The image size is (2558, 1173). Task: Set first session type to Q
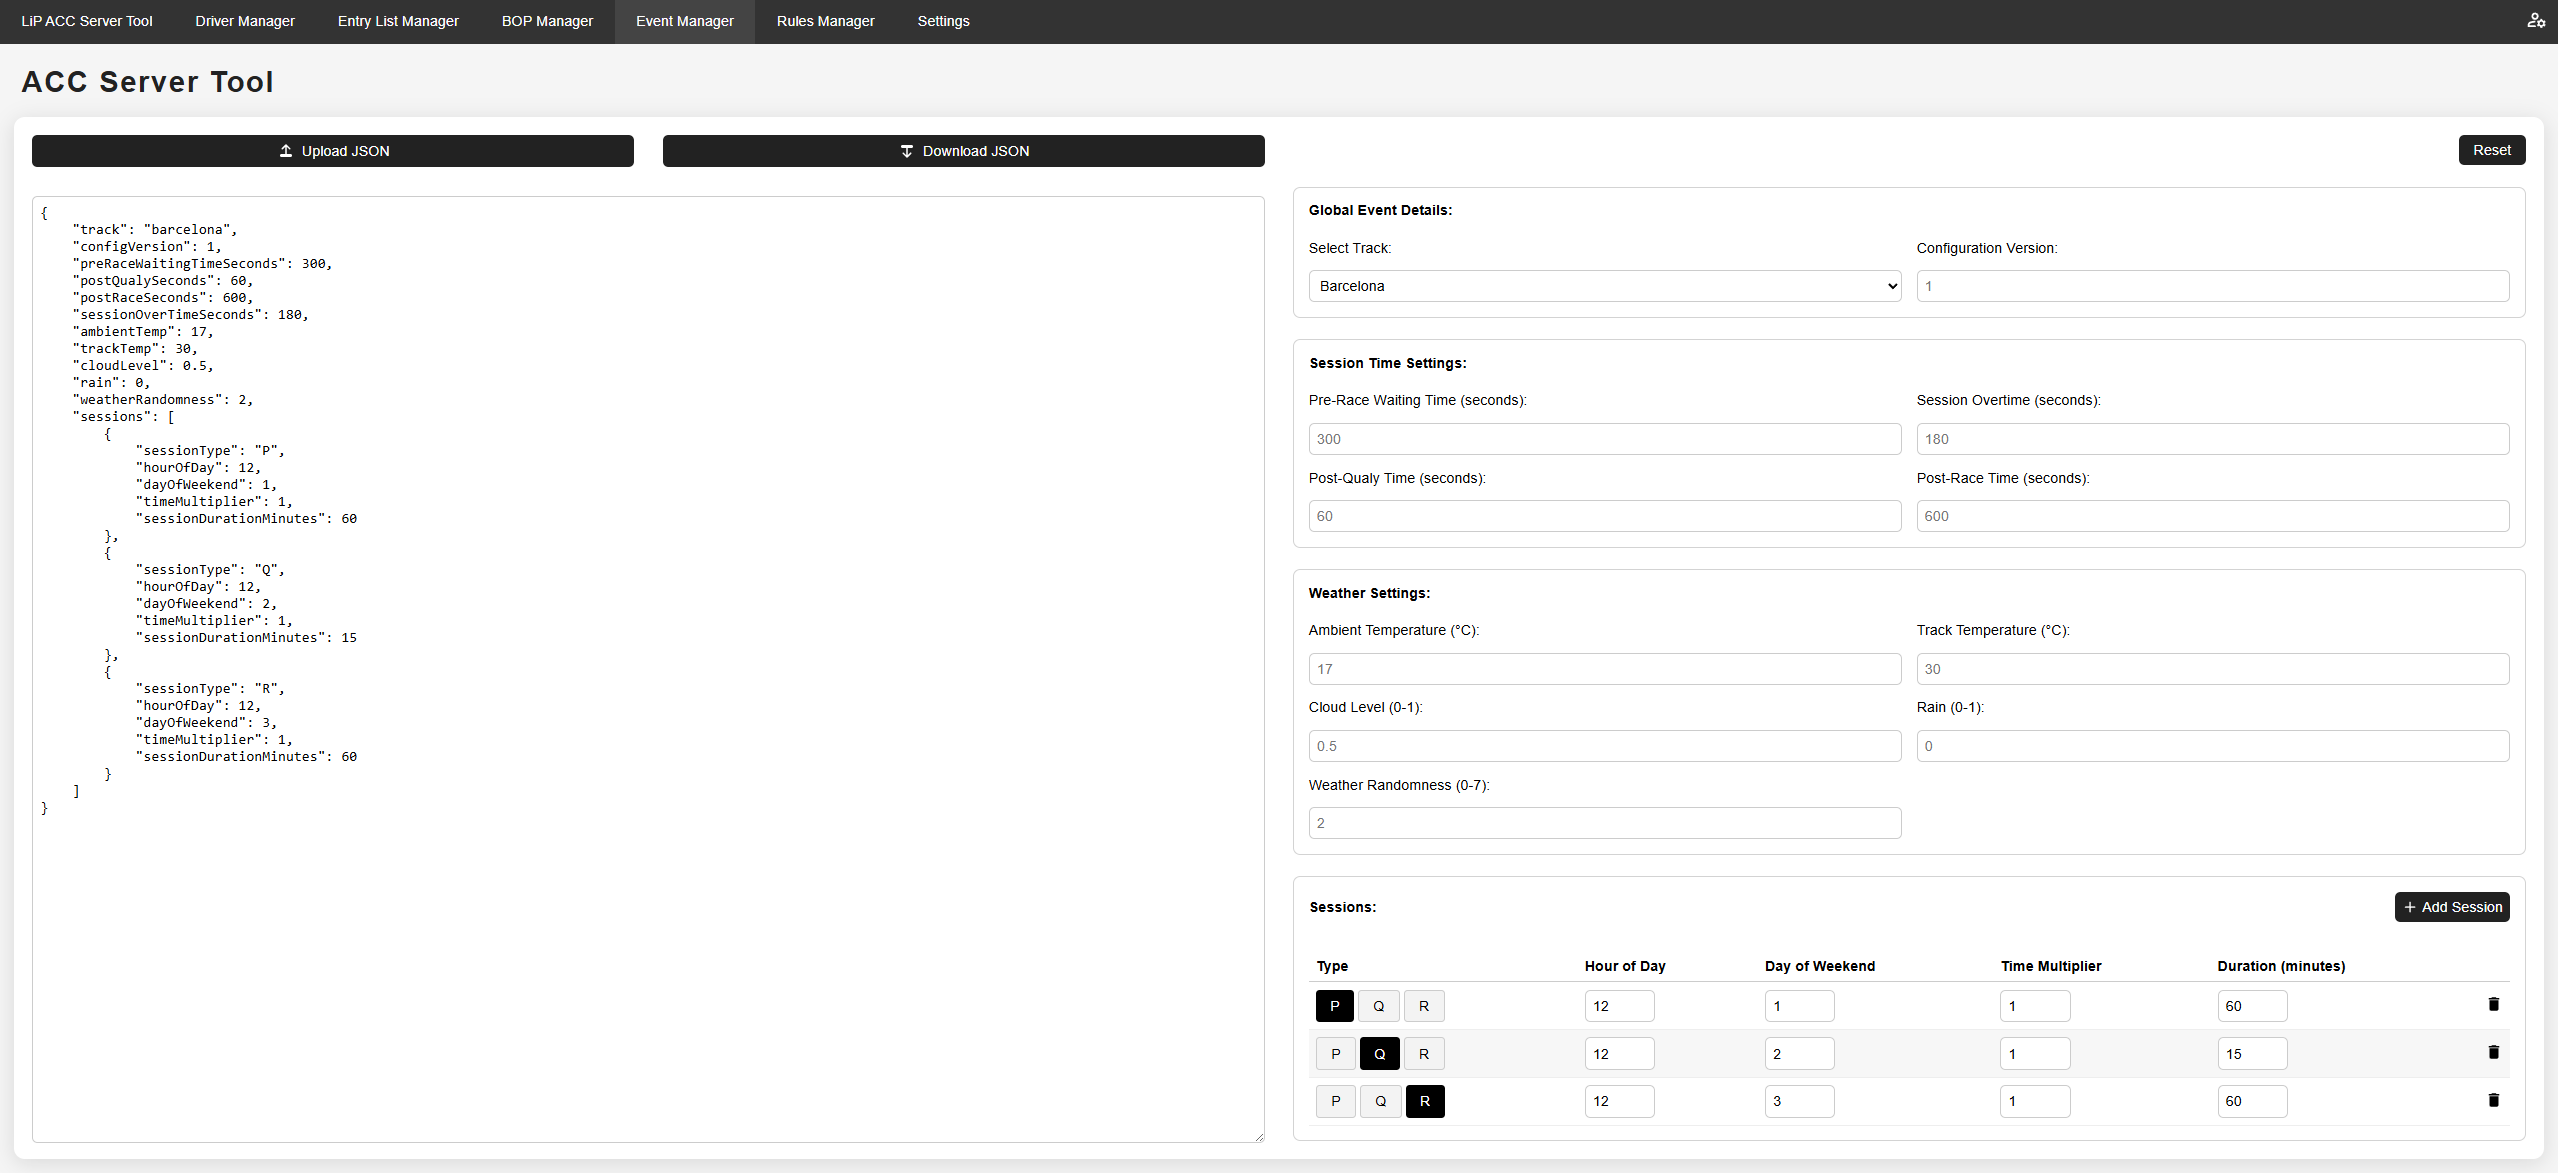coord(1379,1006)
